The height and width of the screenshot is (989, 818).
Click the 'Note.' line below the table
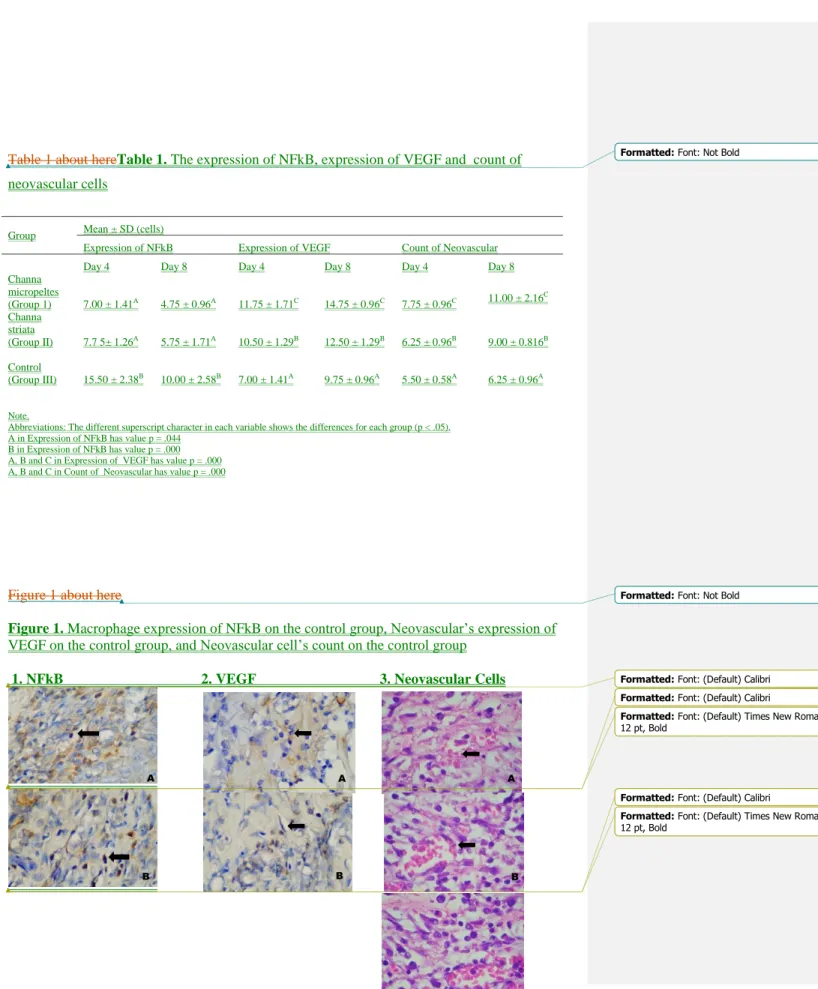click(x=18, y=416)
